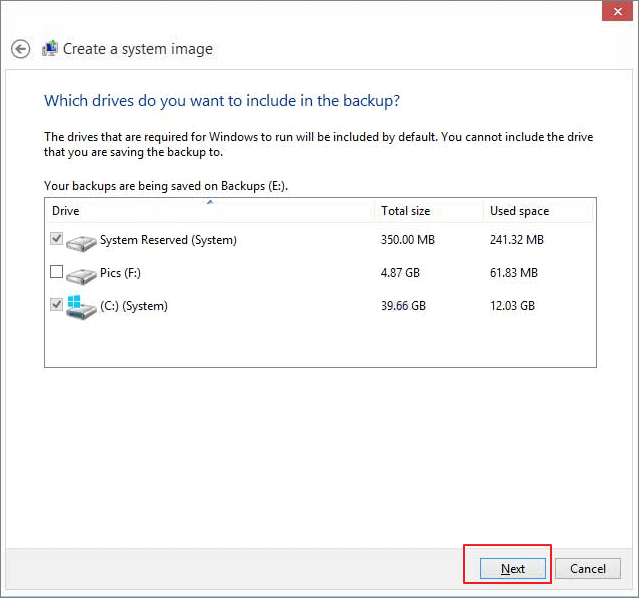Click the Cancel button
Screen dimensions: 639x598
pos(588,568)
